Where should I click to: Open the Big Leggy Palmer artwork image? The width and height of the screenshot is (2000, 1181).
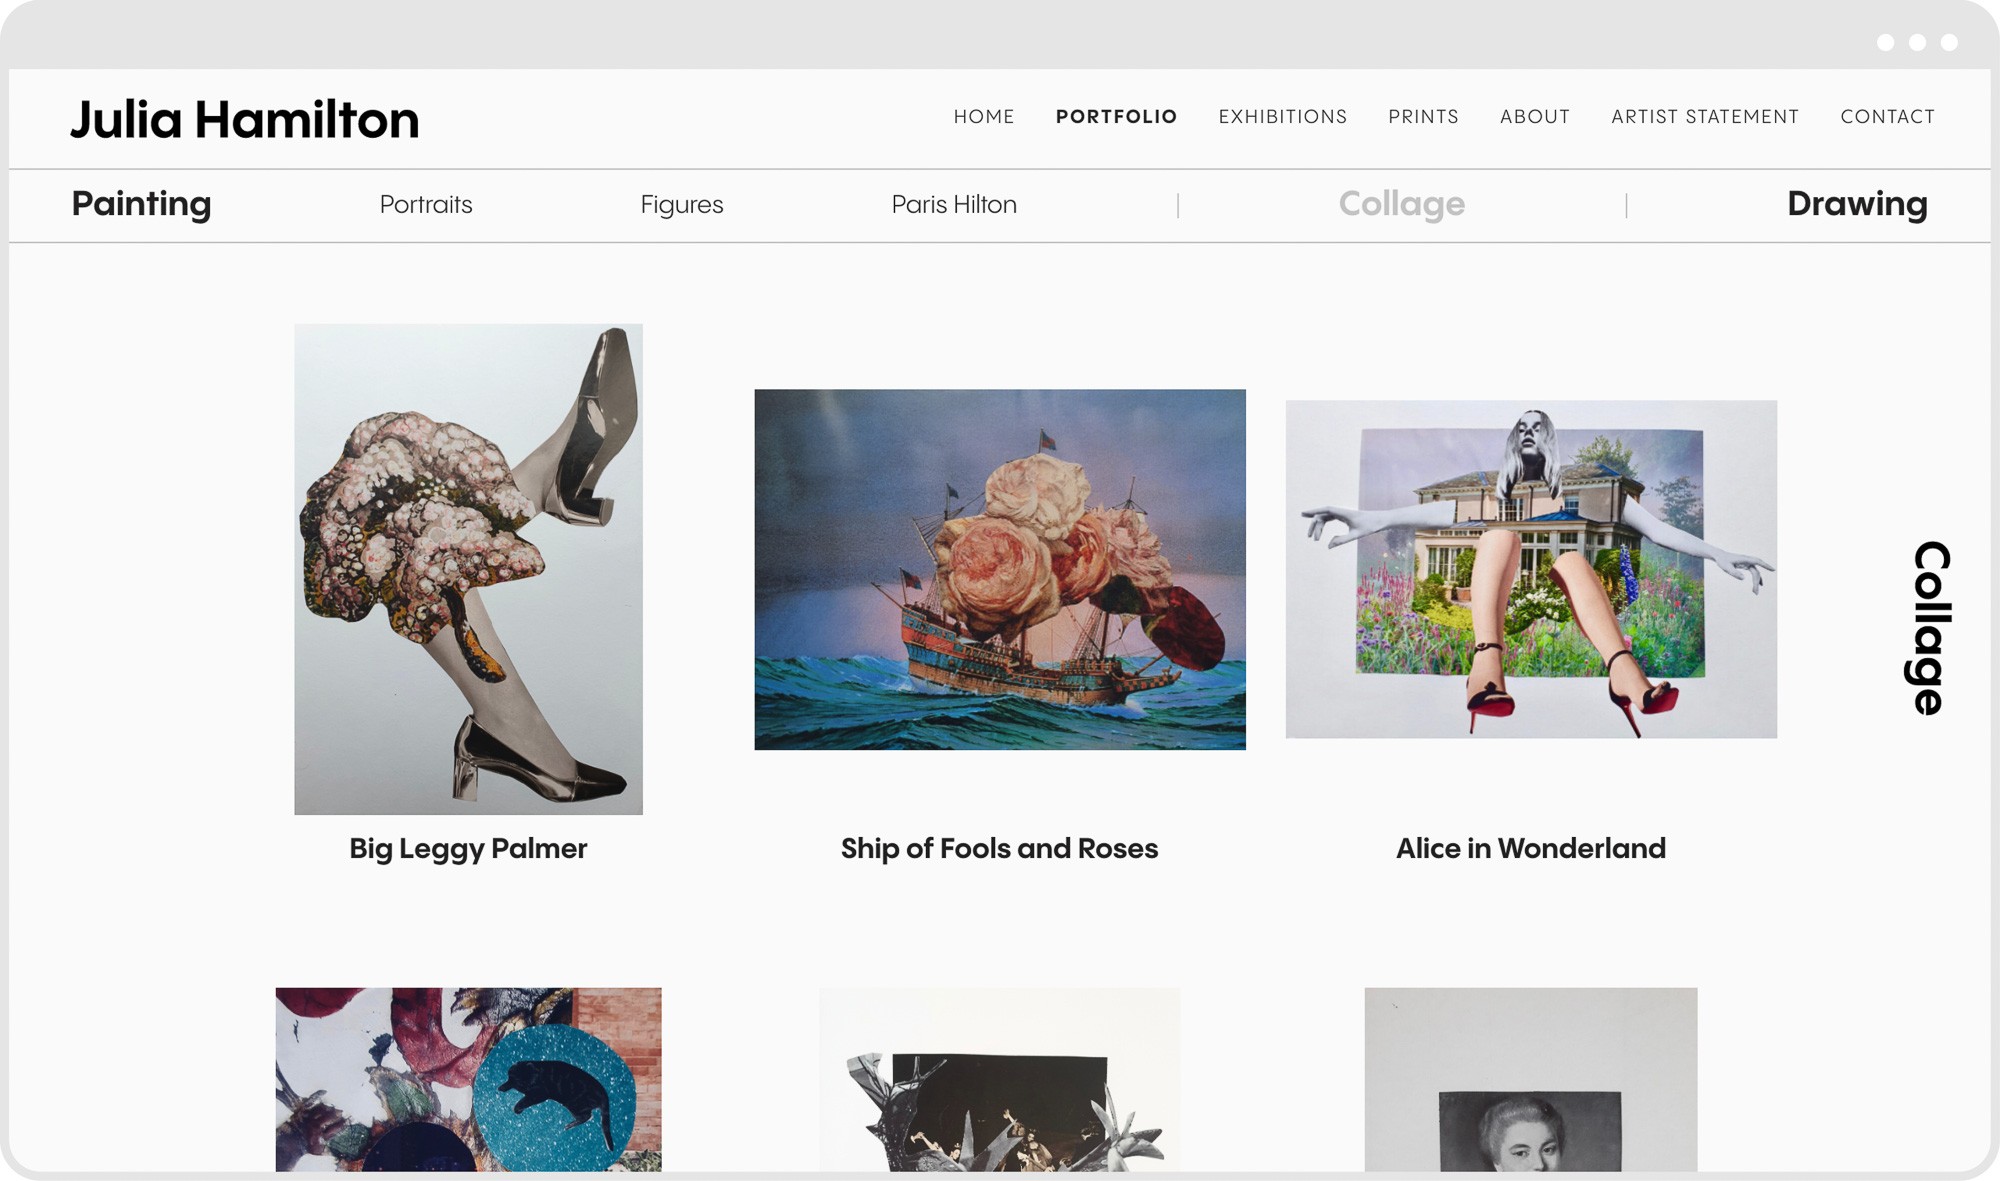[x=468, y=569]
